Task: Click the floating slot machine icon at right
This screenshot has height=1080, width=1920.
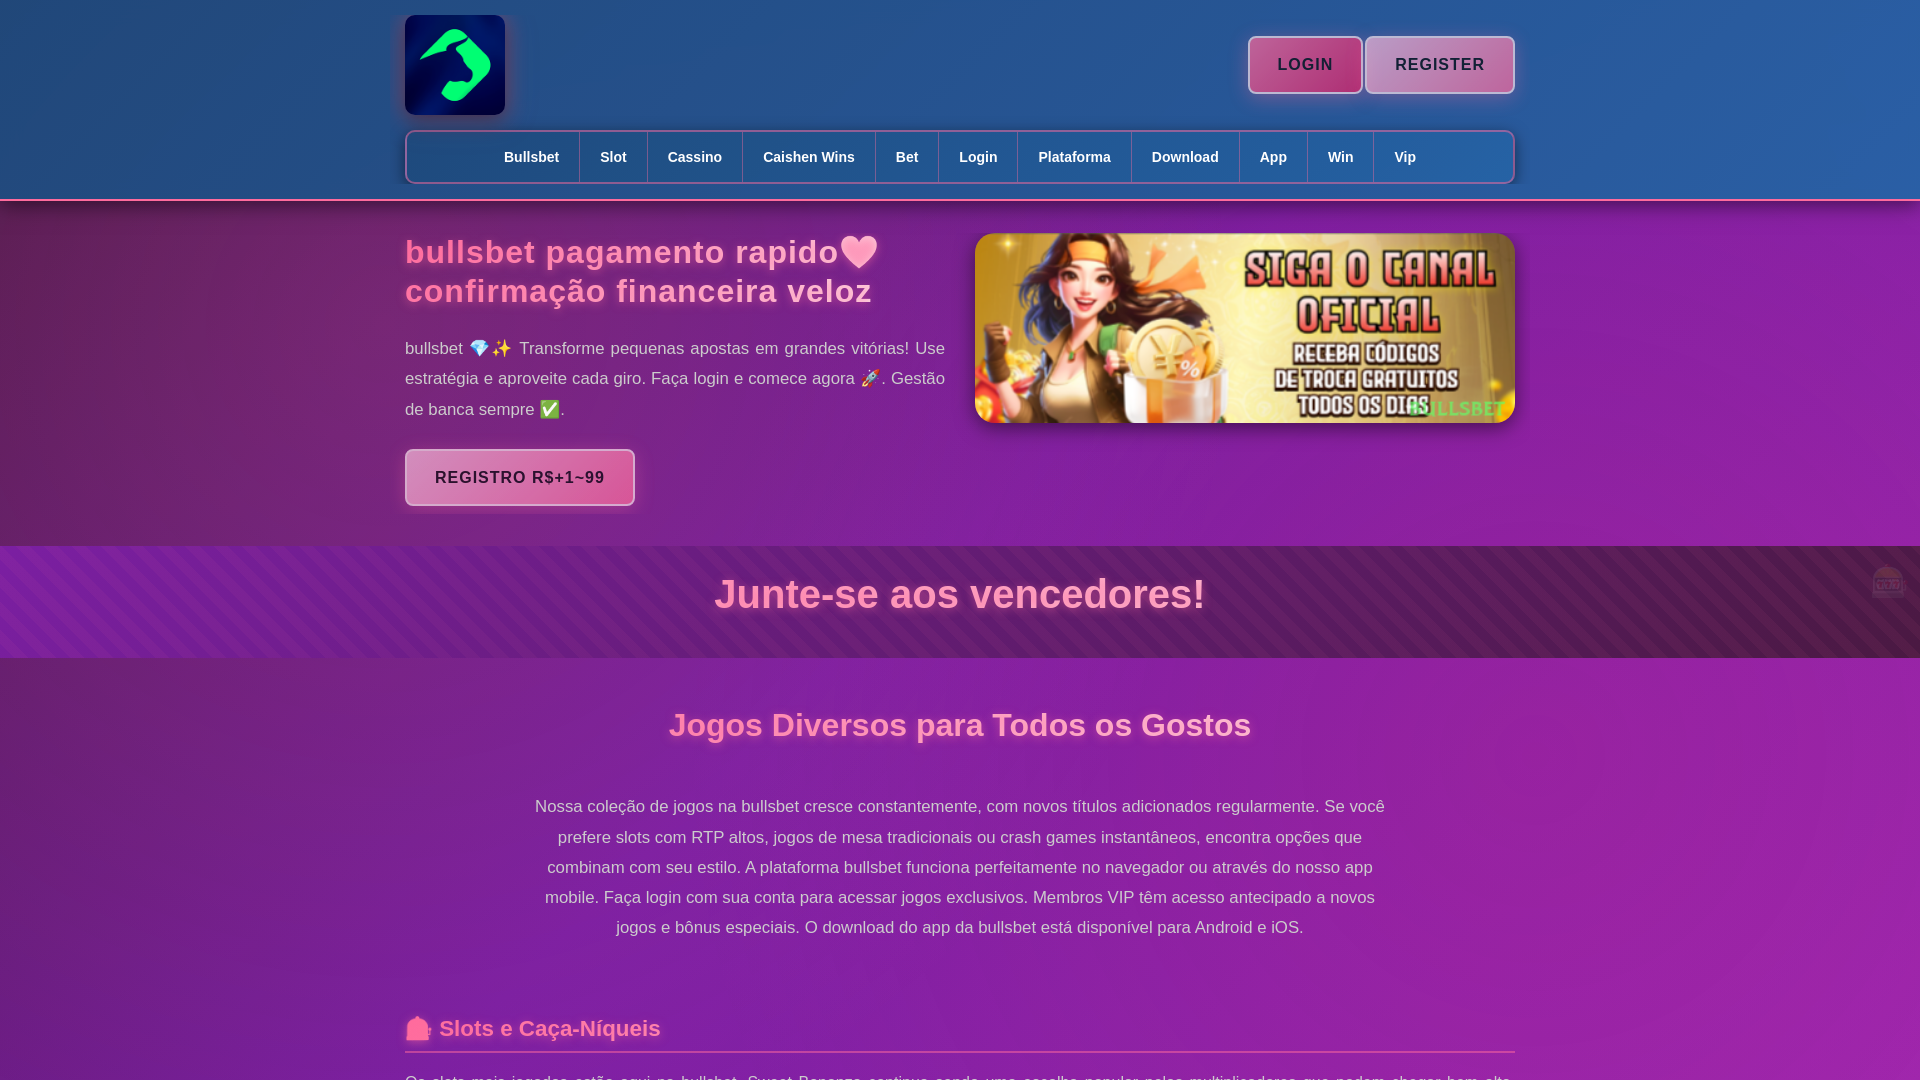Action: (x=1888, y=582)
